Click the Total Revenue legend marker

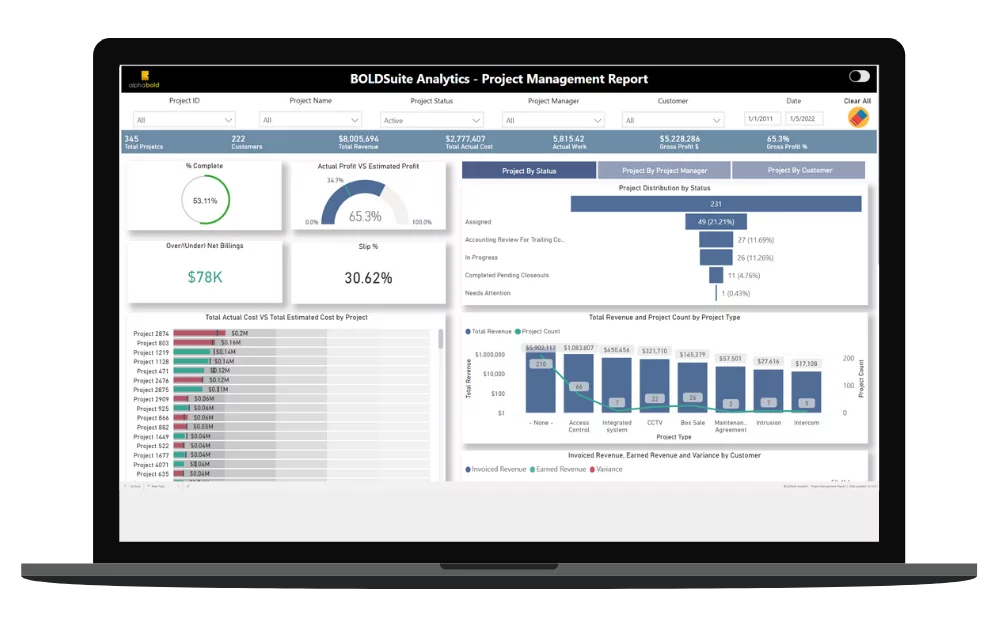[x=468, y=332]
